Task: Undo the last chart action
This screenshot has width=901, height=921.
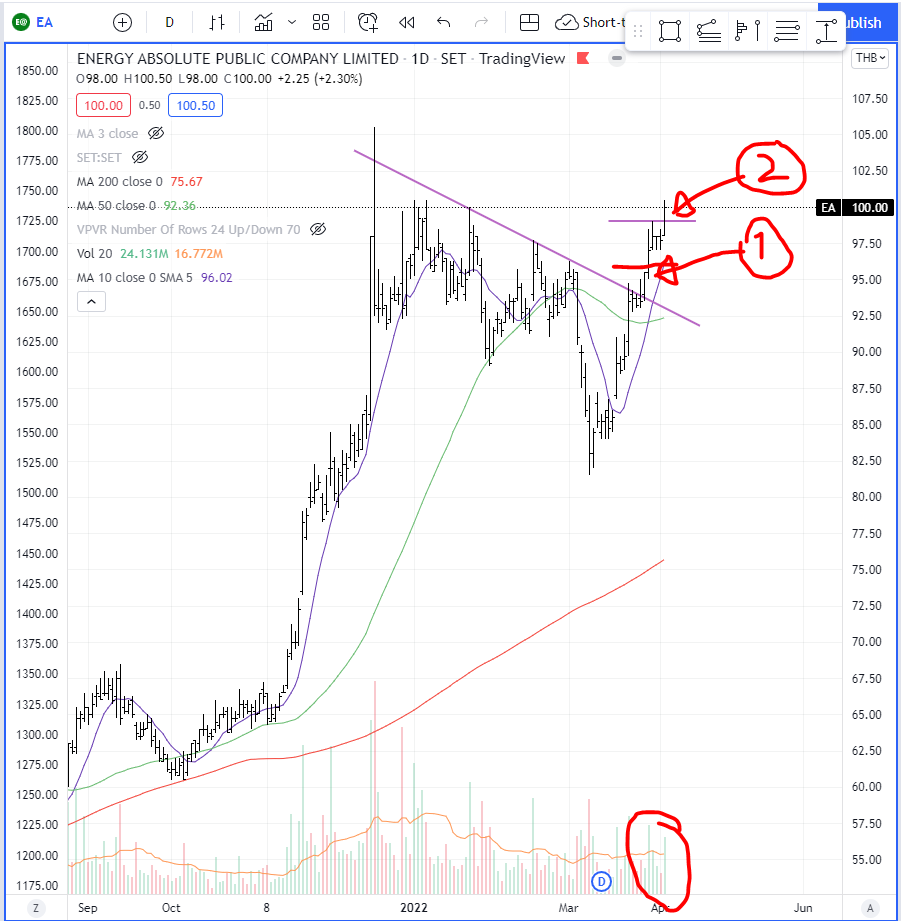Action: tap(443, 22)
